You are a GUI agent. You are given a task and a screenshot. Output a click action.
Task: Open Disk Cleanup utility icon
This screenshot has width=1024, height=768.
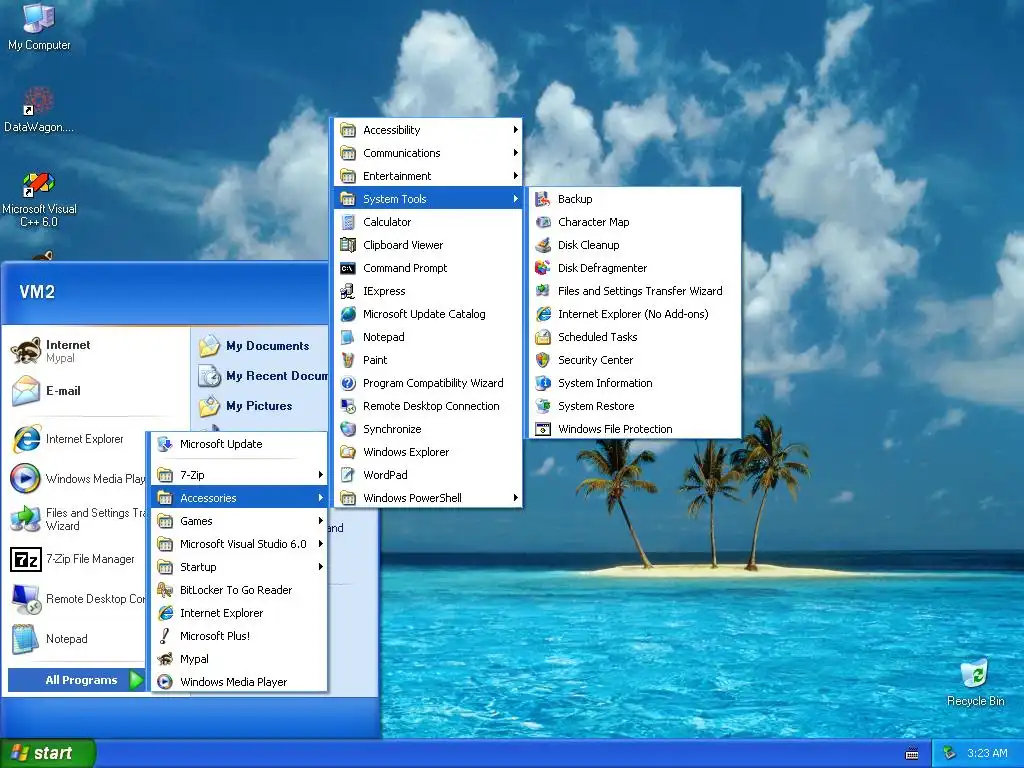tap(543, 245)
